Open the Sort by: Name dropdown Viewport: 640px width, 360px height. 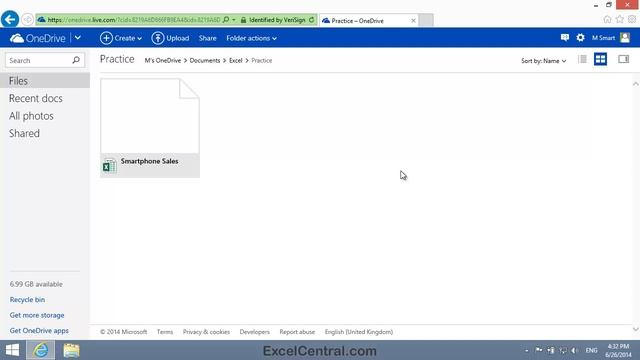pyautogui.click(x=543, y=61)
